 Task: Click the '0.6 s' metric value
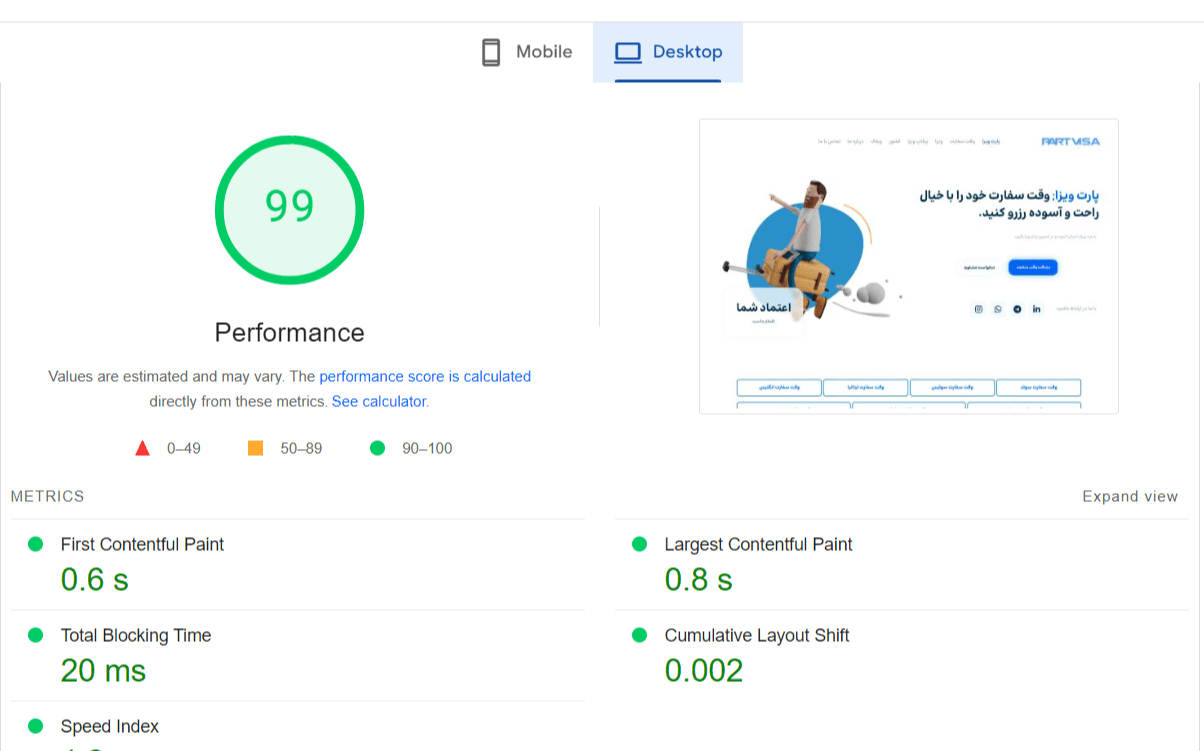coord(95,580)
